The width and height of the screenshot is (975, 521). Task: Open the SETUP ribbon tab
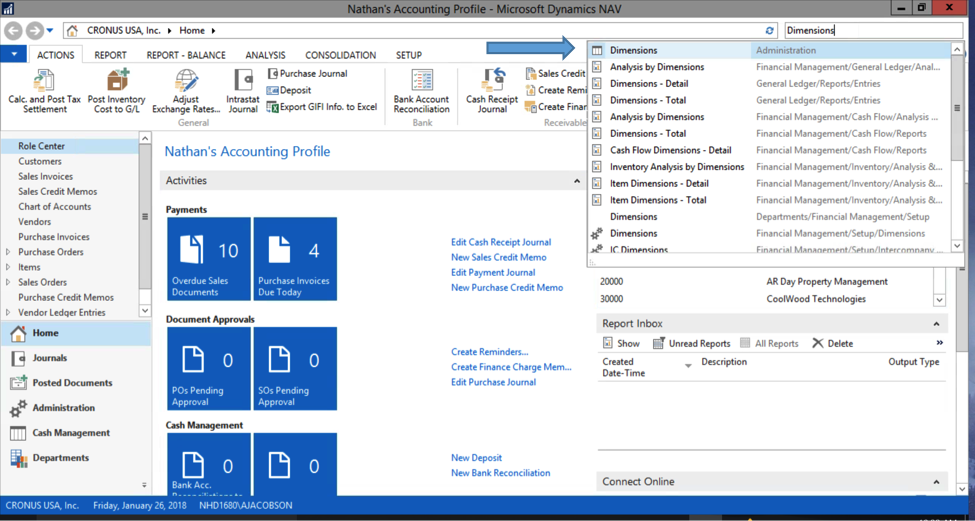tap(409, 55)
